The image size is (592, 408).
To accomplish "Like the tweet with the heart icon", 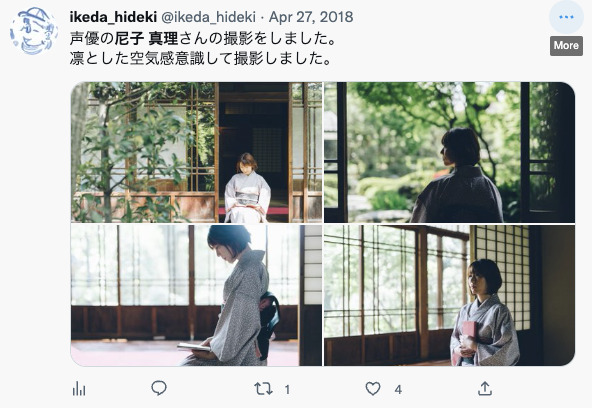I will pos(373,388).
